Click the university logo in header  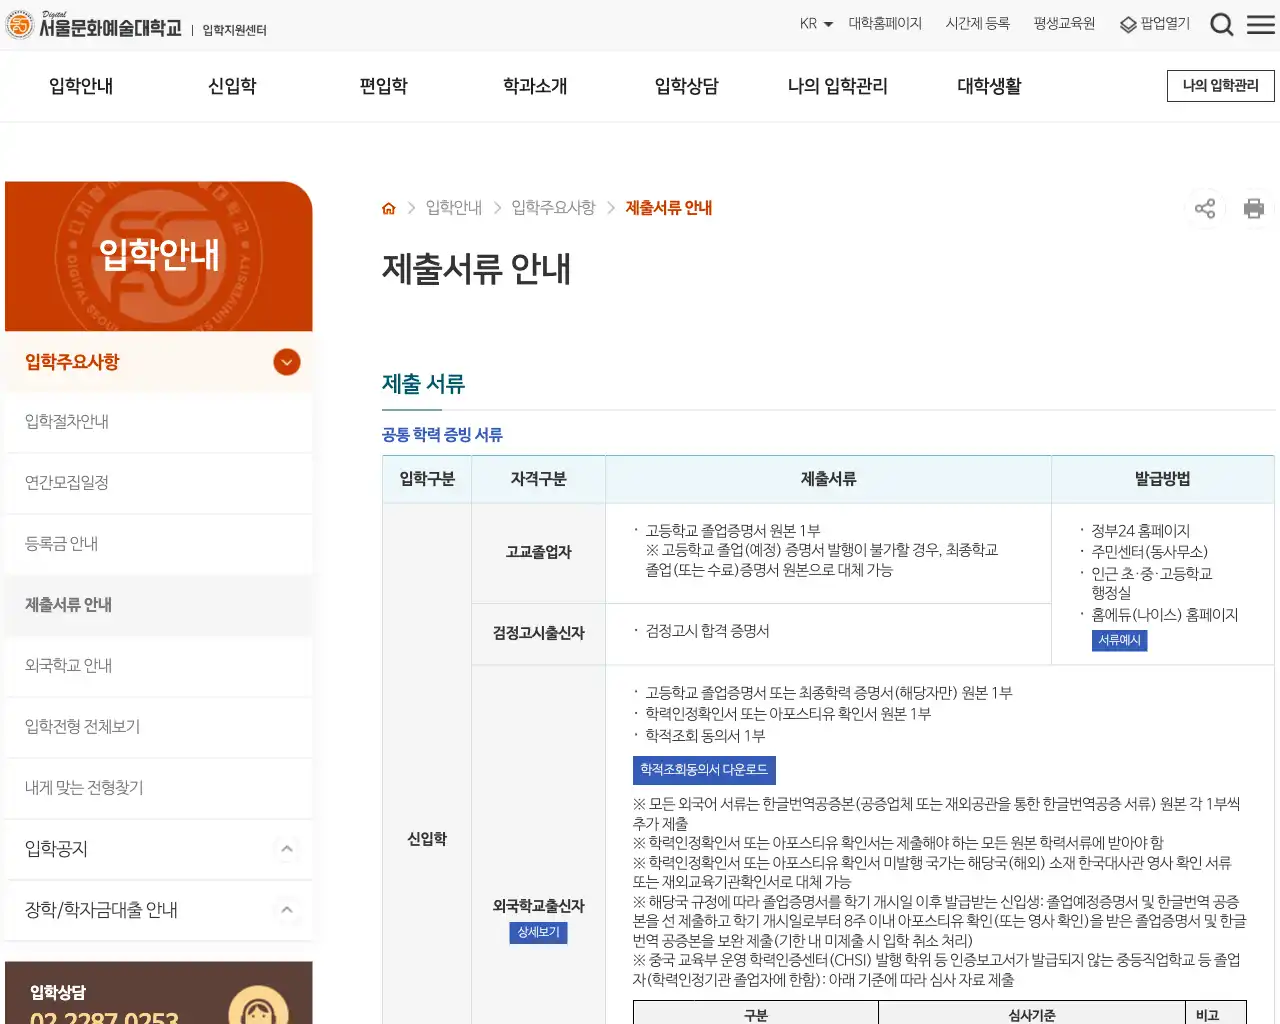[x=94, y=25]
